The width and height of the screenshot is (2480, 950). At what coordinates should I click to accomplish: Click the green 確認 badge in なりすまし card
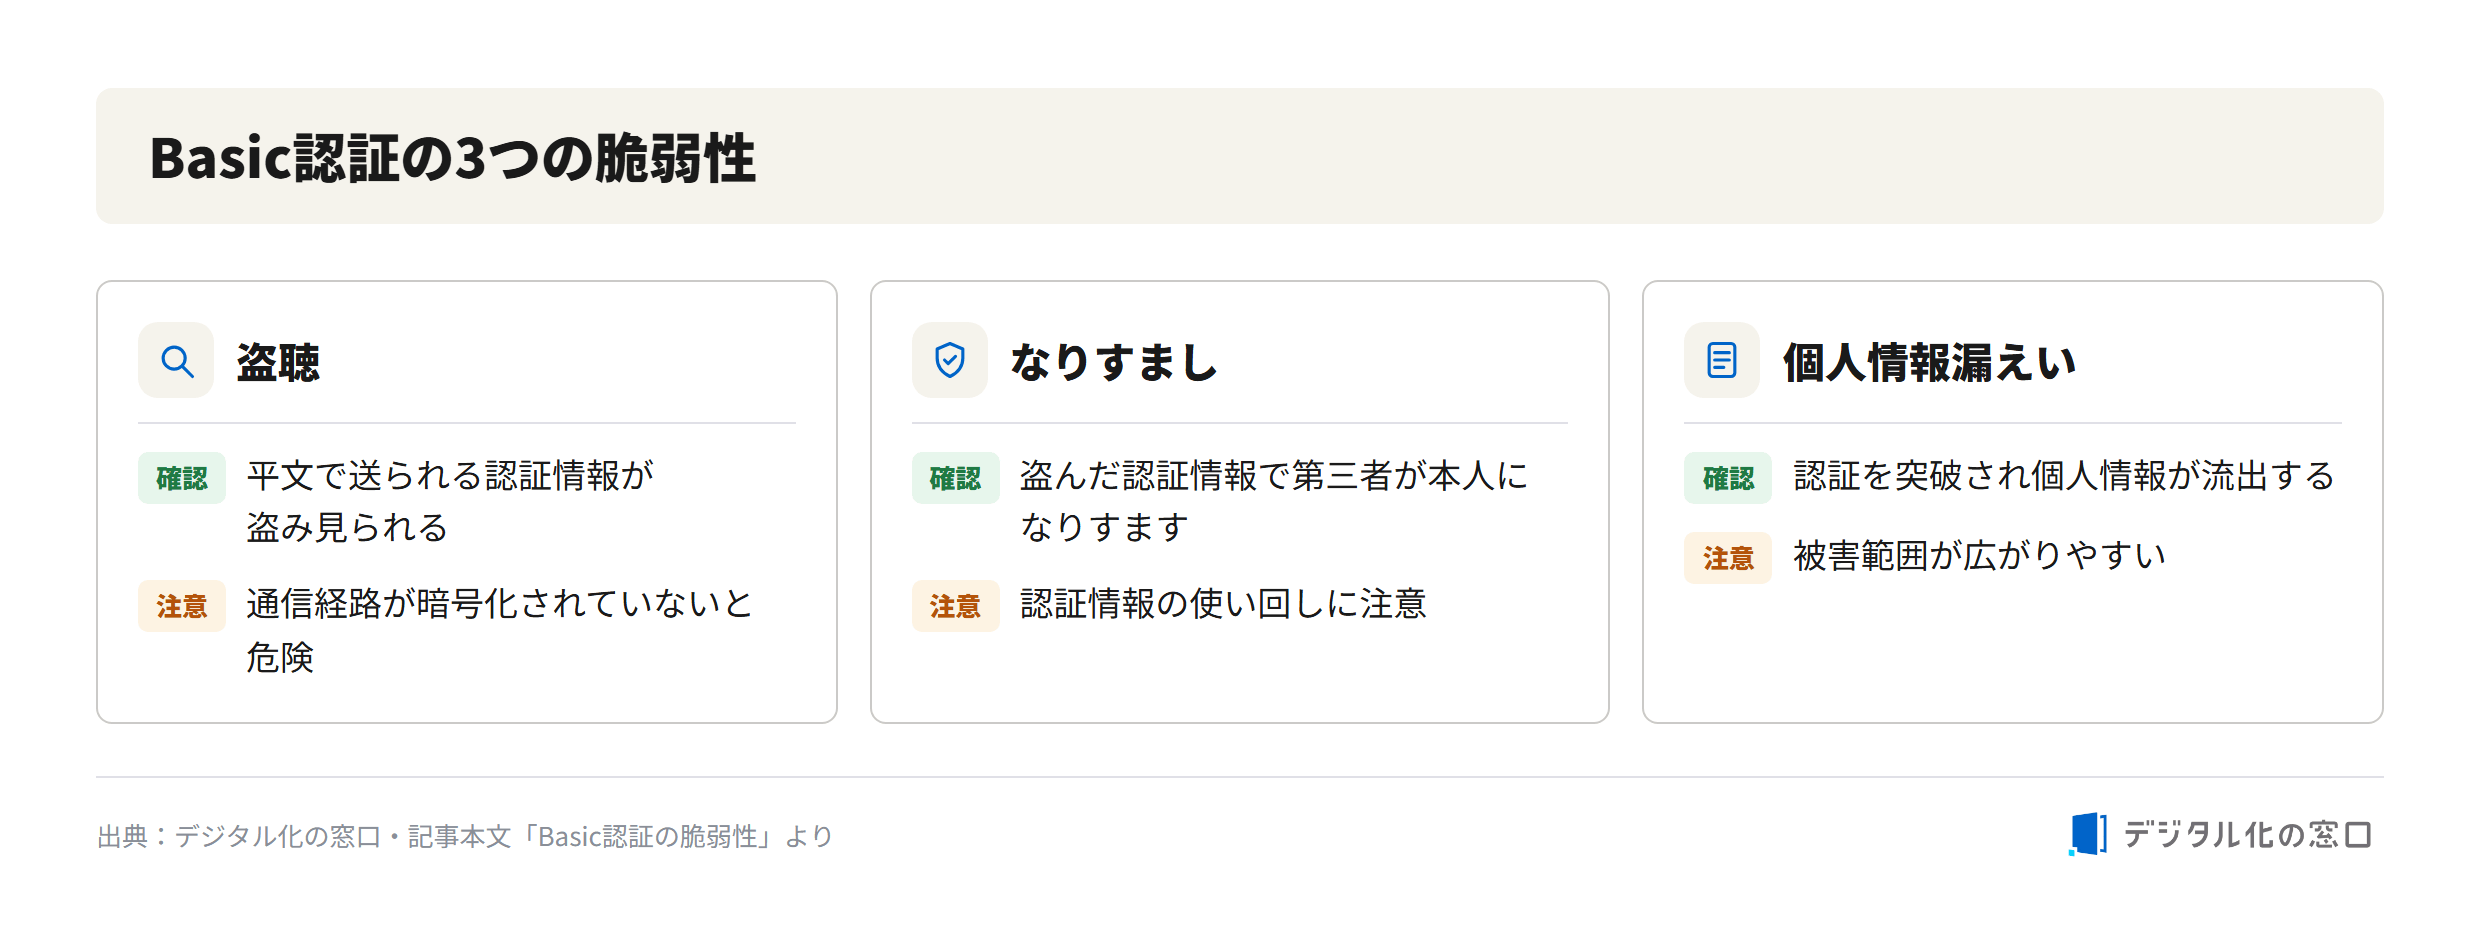click(x=955, y=478)
